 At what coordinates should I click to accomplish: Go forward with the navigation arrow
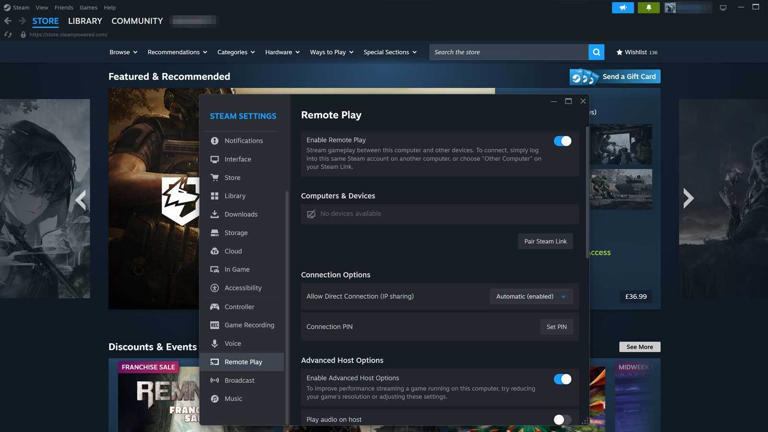coord(22,21)
